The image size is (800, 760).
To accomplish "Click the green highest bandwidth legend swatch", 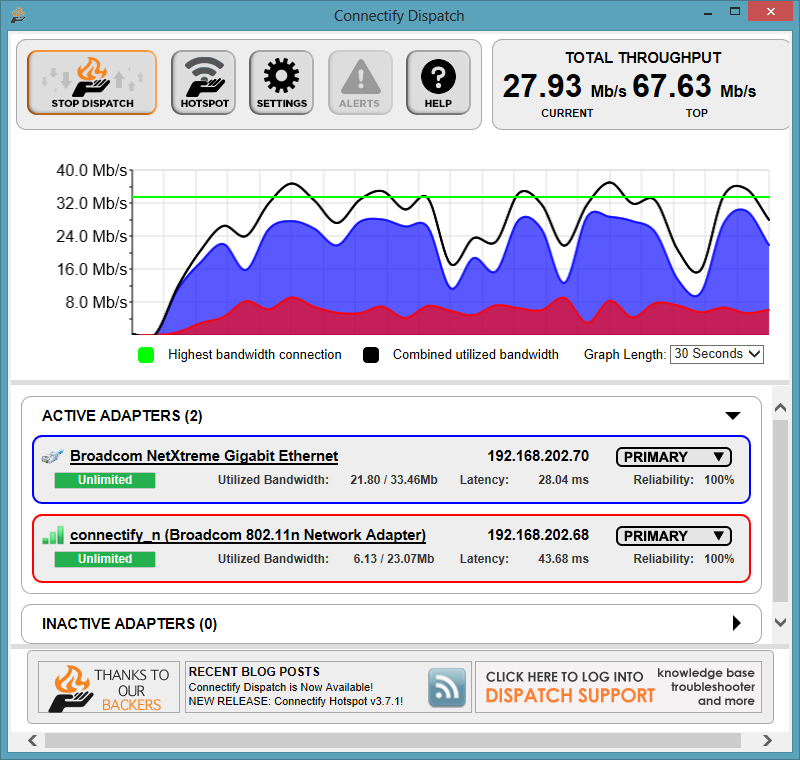I will pyautogui.click(x=146, y=355).
